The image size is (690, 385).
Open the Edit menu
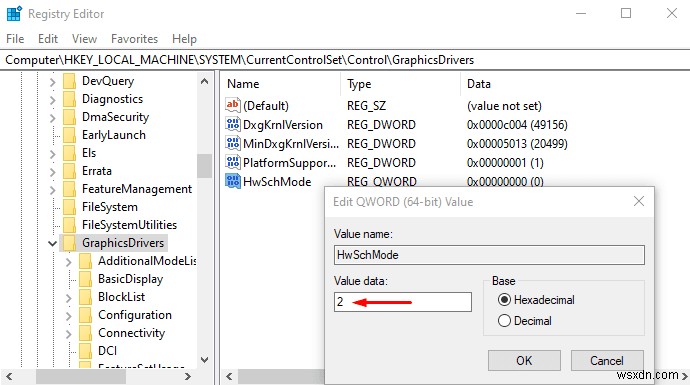pos(48,39)
